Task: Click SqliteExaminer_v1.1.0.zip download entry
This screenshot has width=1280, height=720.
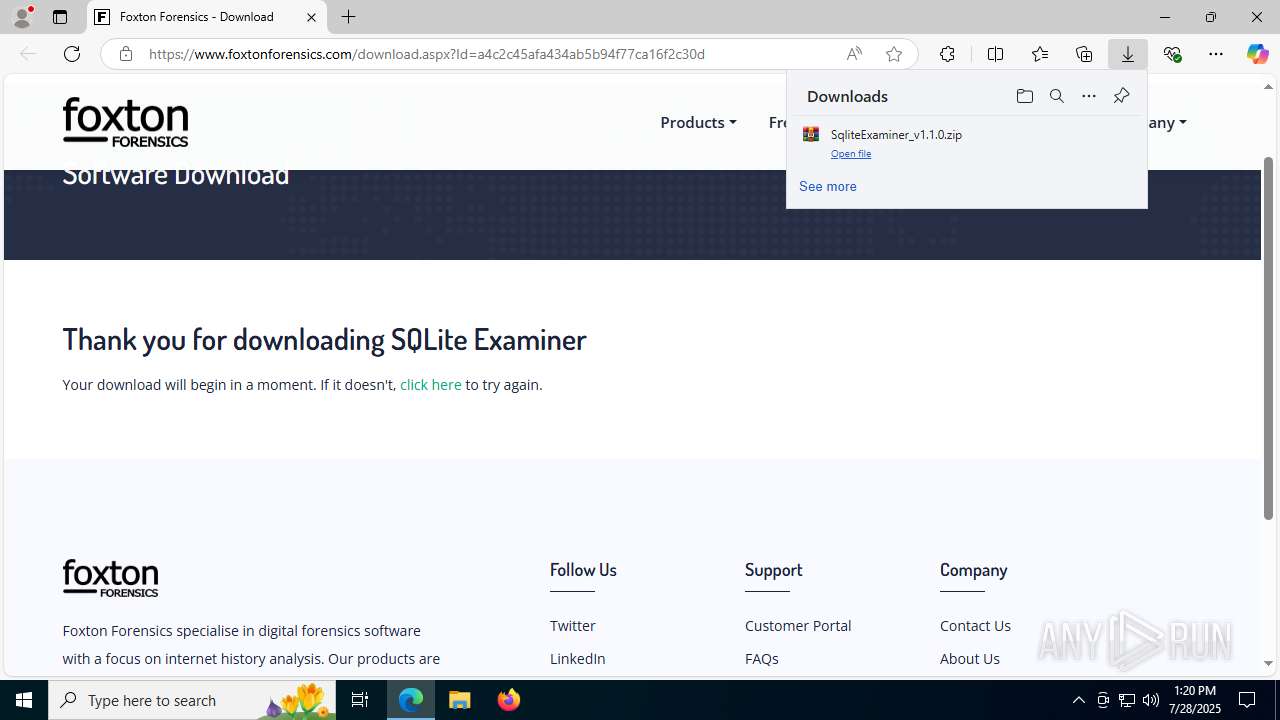Action: (966, 143)
